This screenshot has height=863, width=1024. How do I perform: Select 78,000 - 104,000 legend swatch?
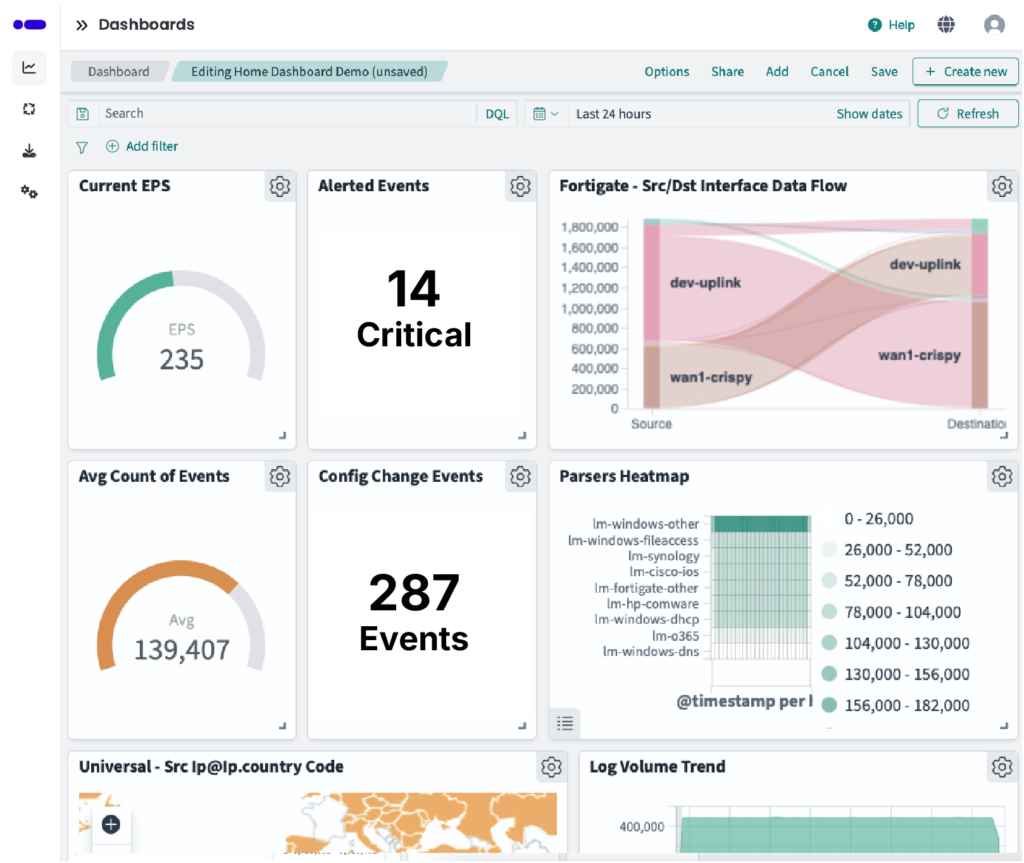[x=829, y=611]
